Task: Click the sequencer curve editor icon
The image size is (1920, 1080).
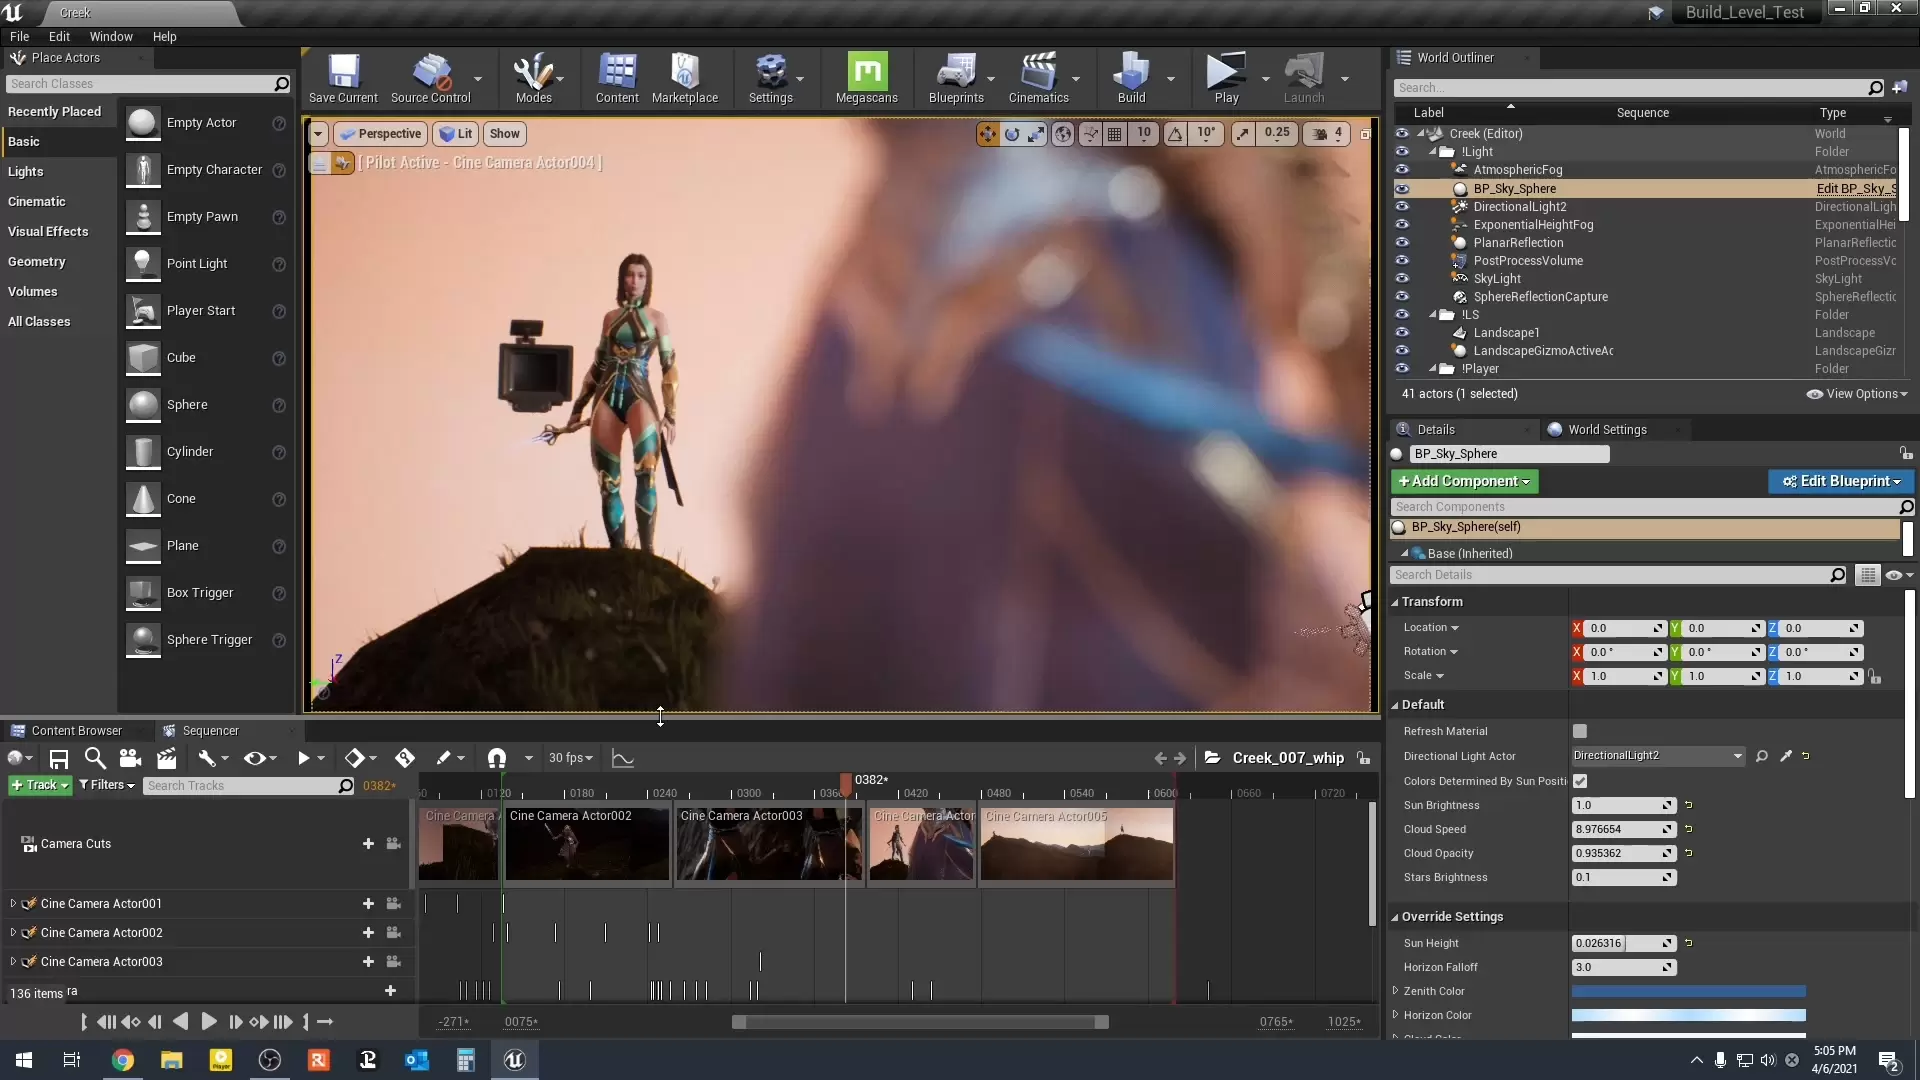Action: pyautogui.click(x=623, y=759)
